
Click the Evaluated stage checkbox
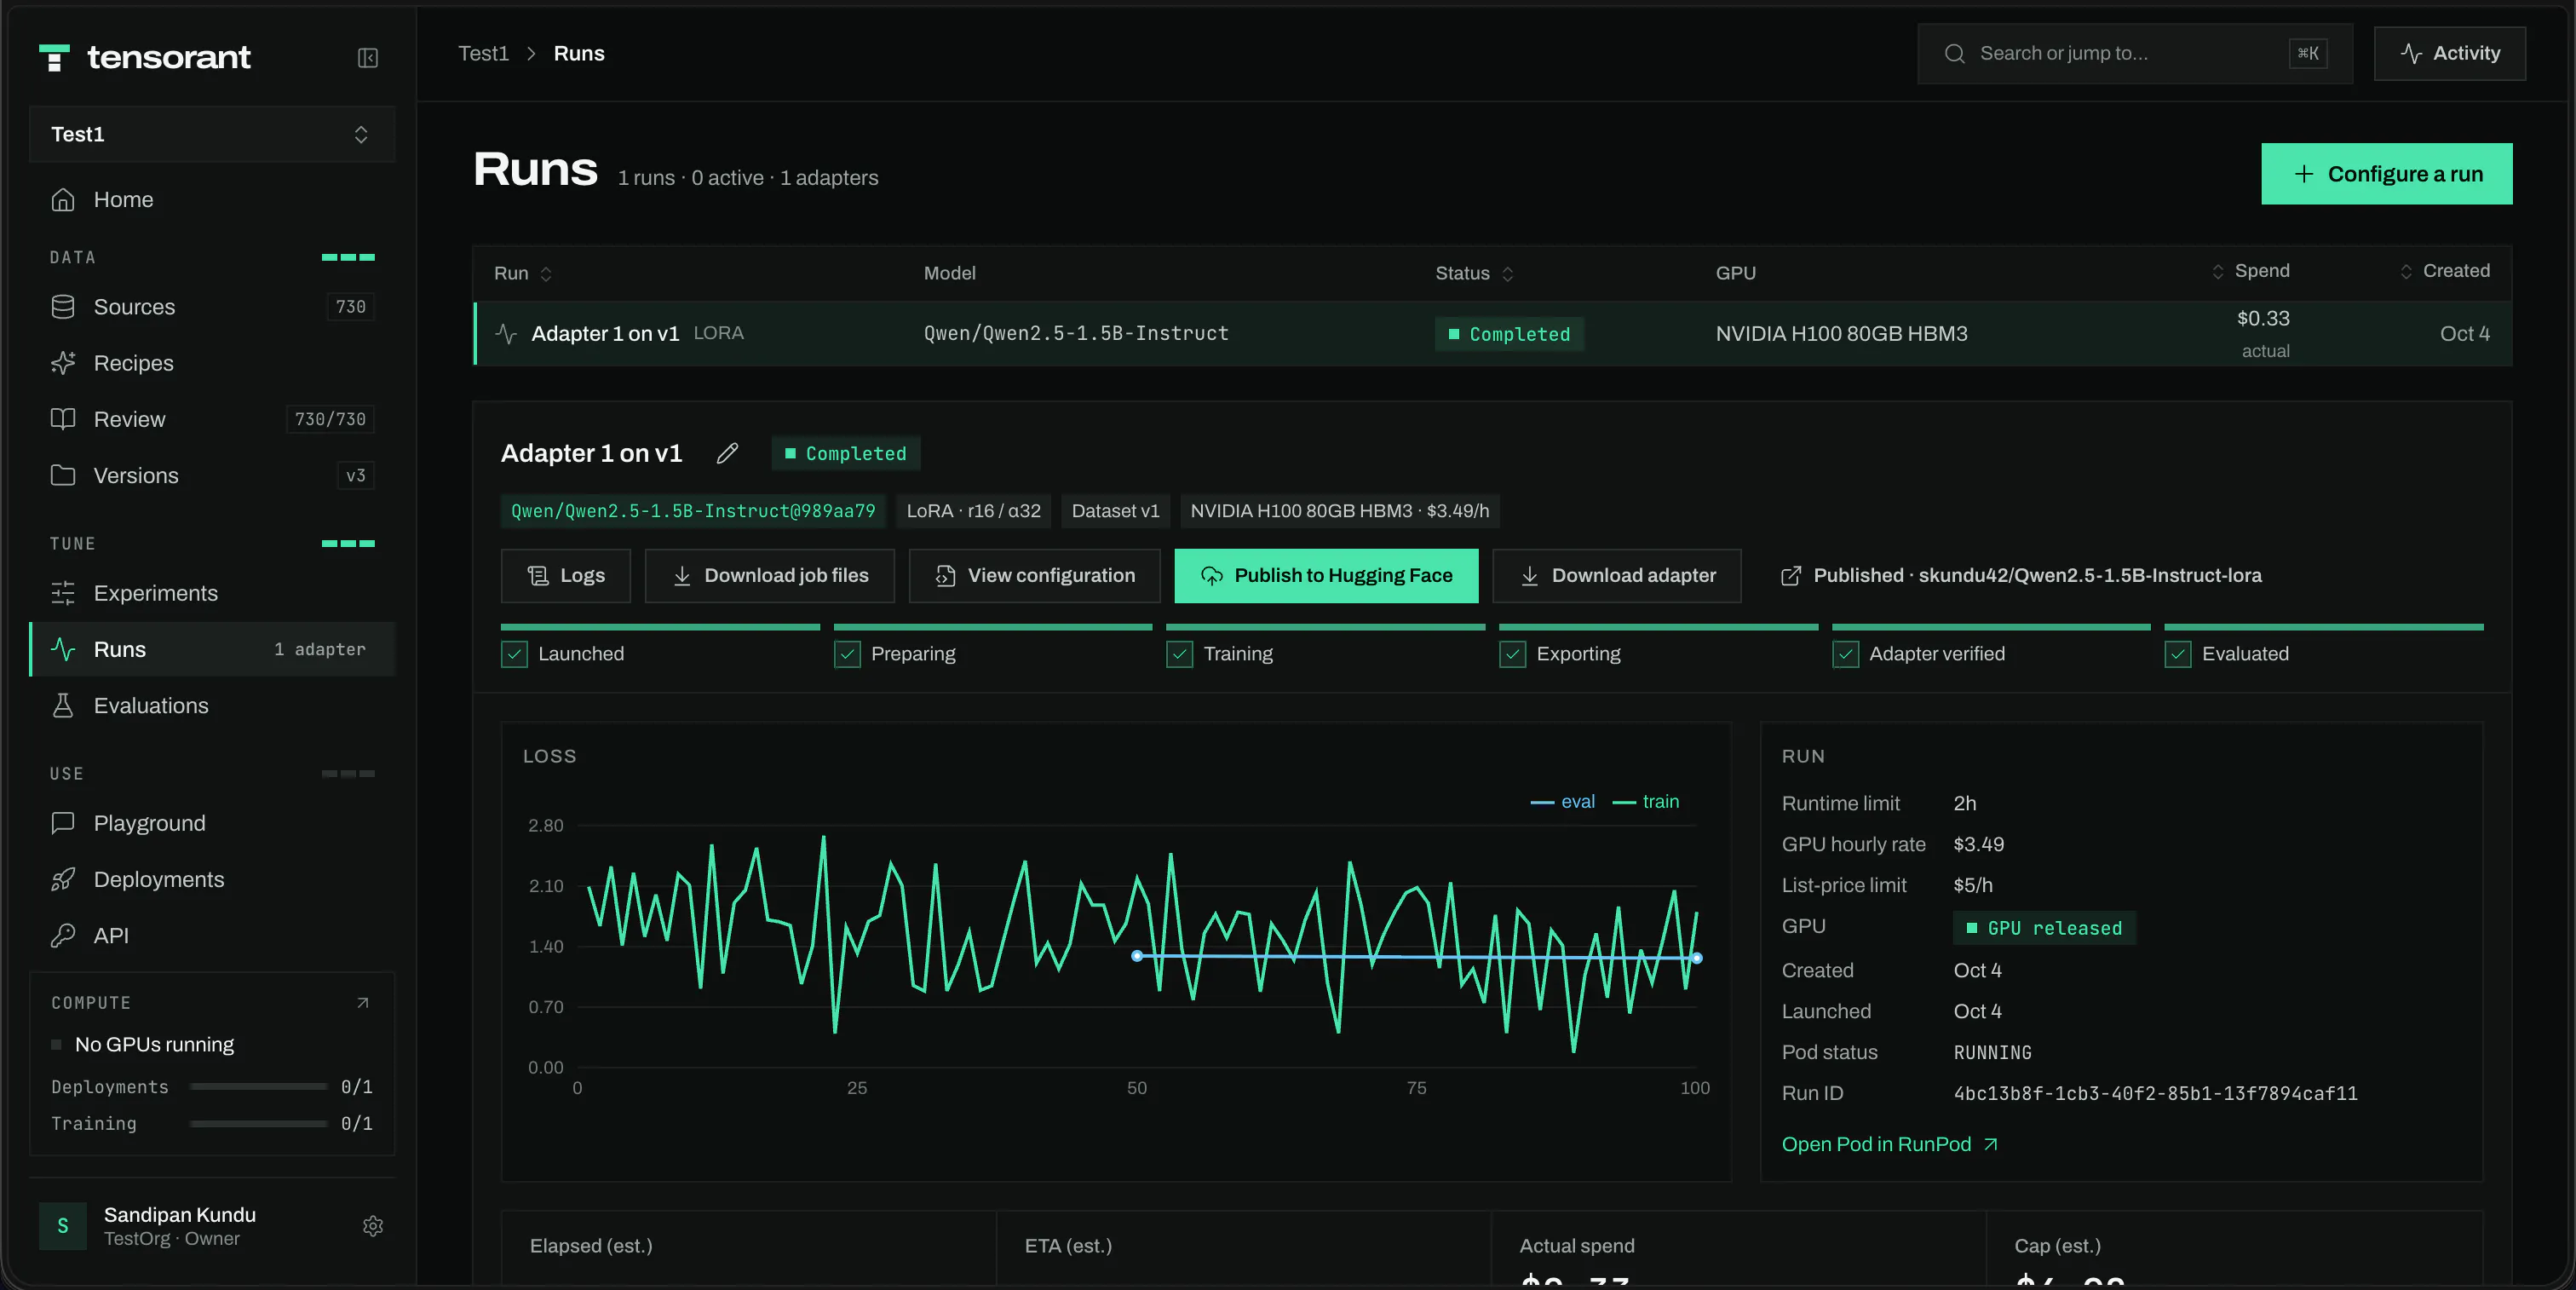point(2178,654)
